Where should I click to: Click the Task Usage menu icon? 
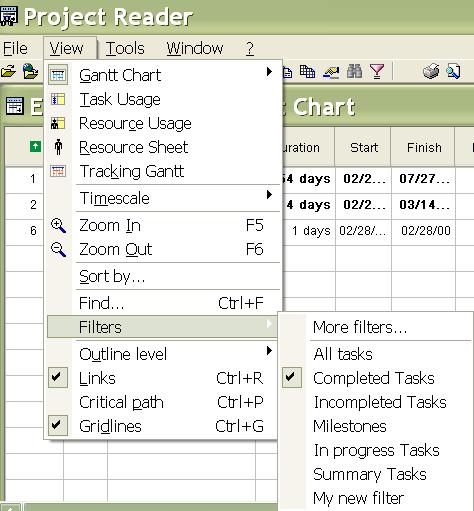point(58,99)
